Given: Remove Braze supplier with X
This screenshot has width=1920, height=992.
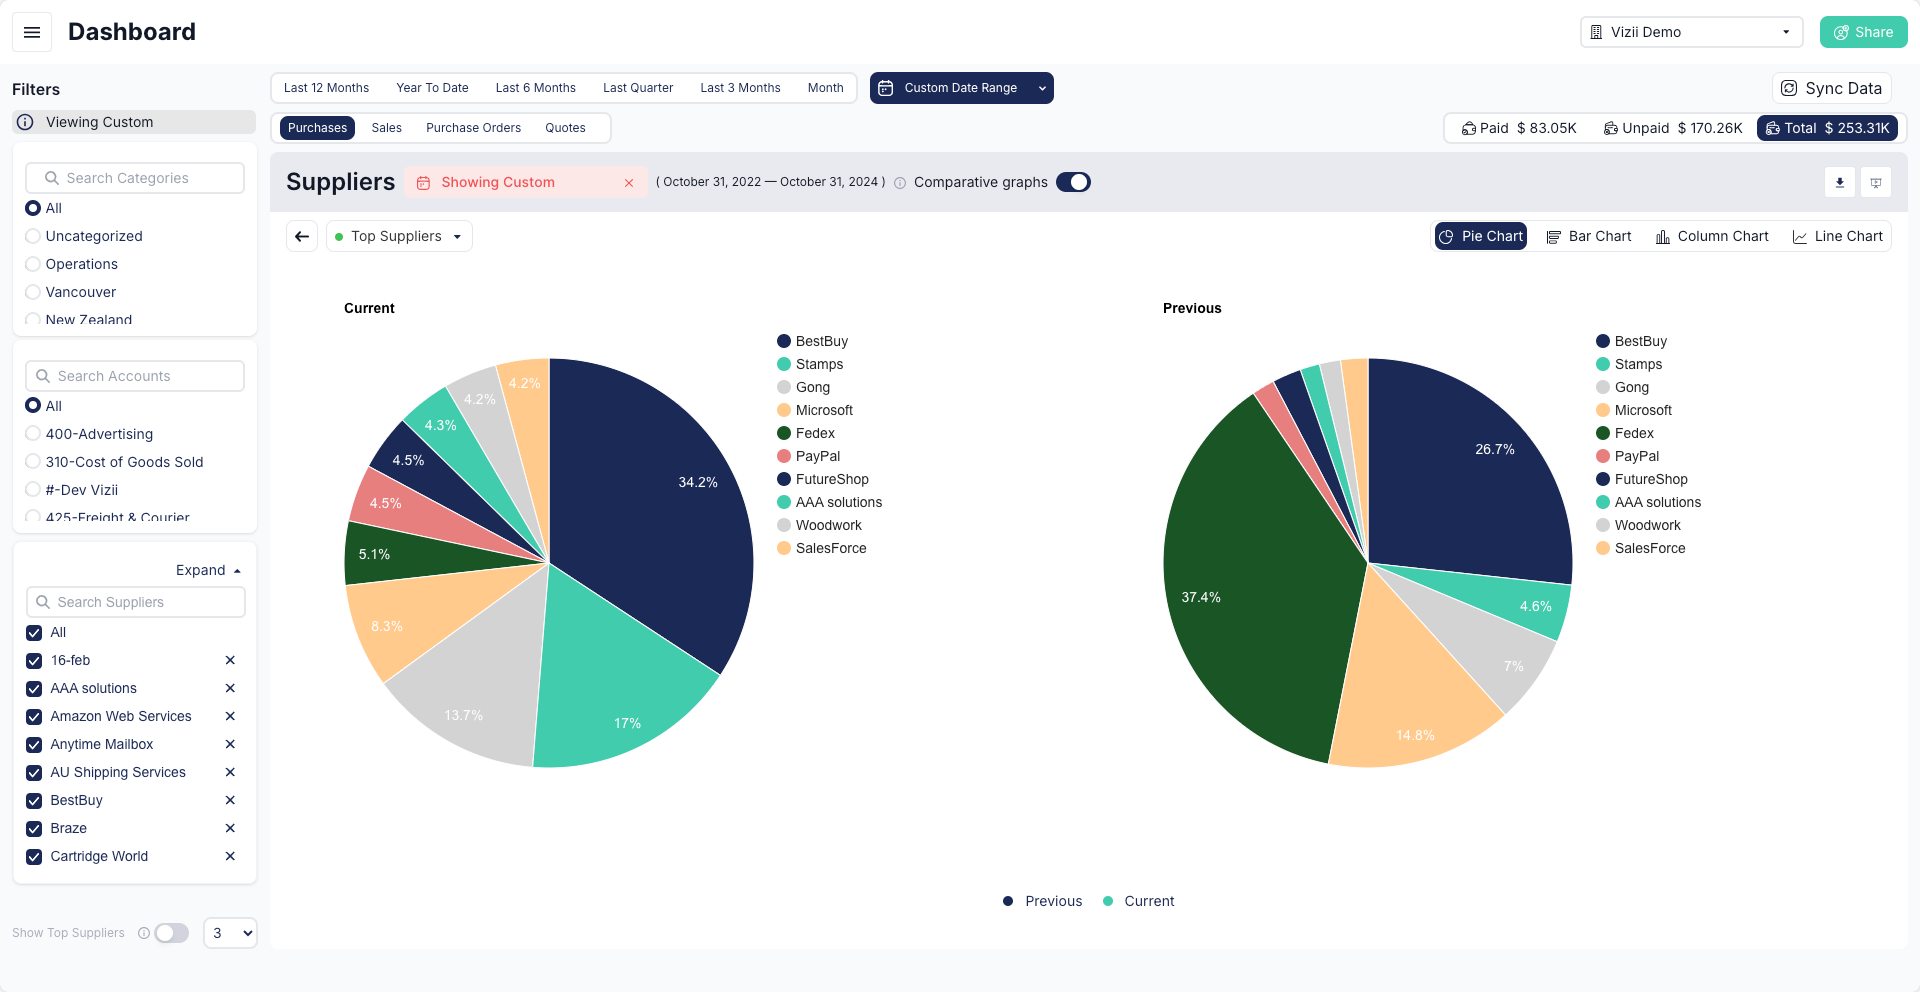Looking at the screenshot, I should click(x=230, y=828).
